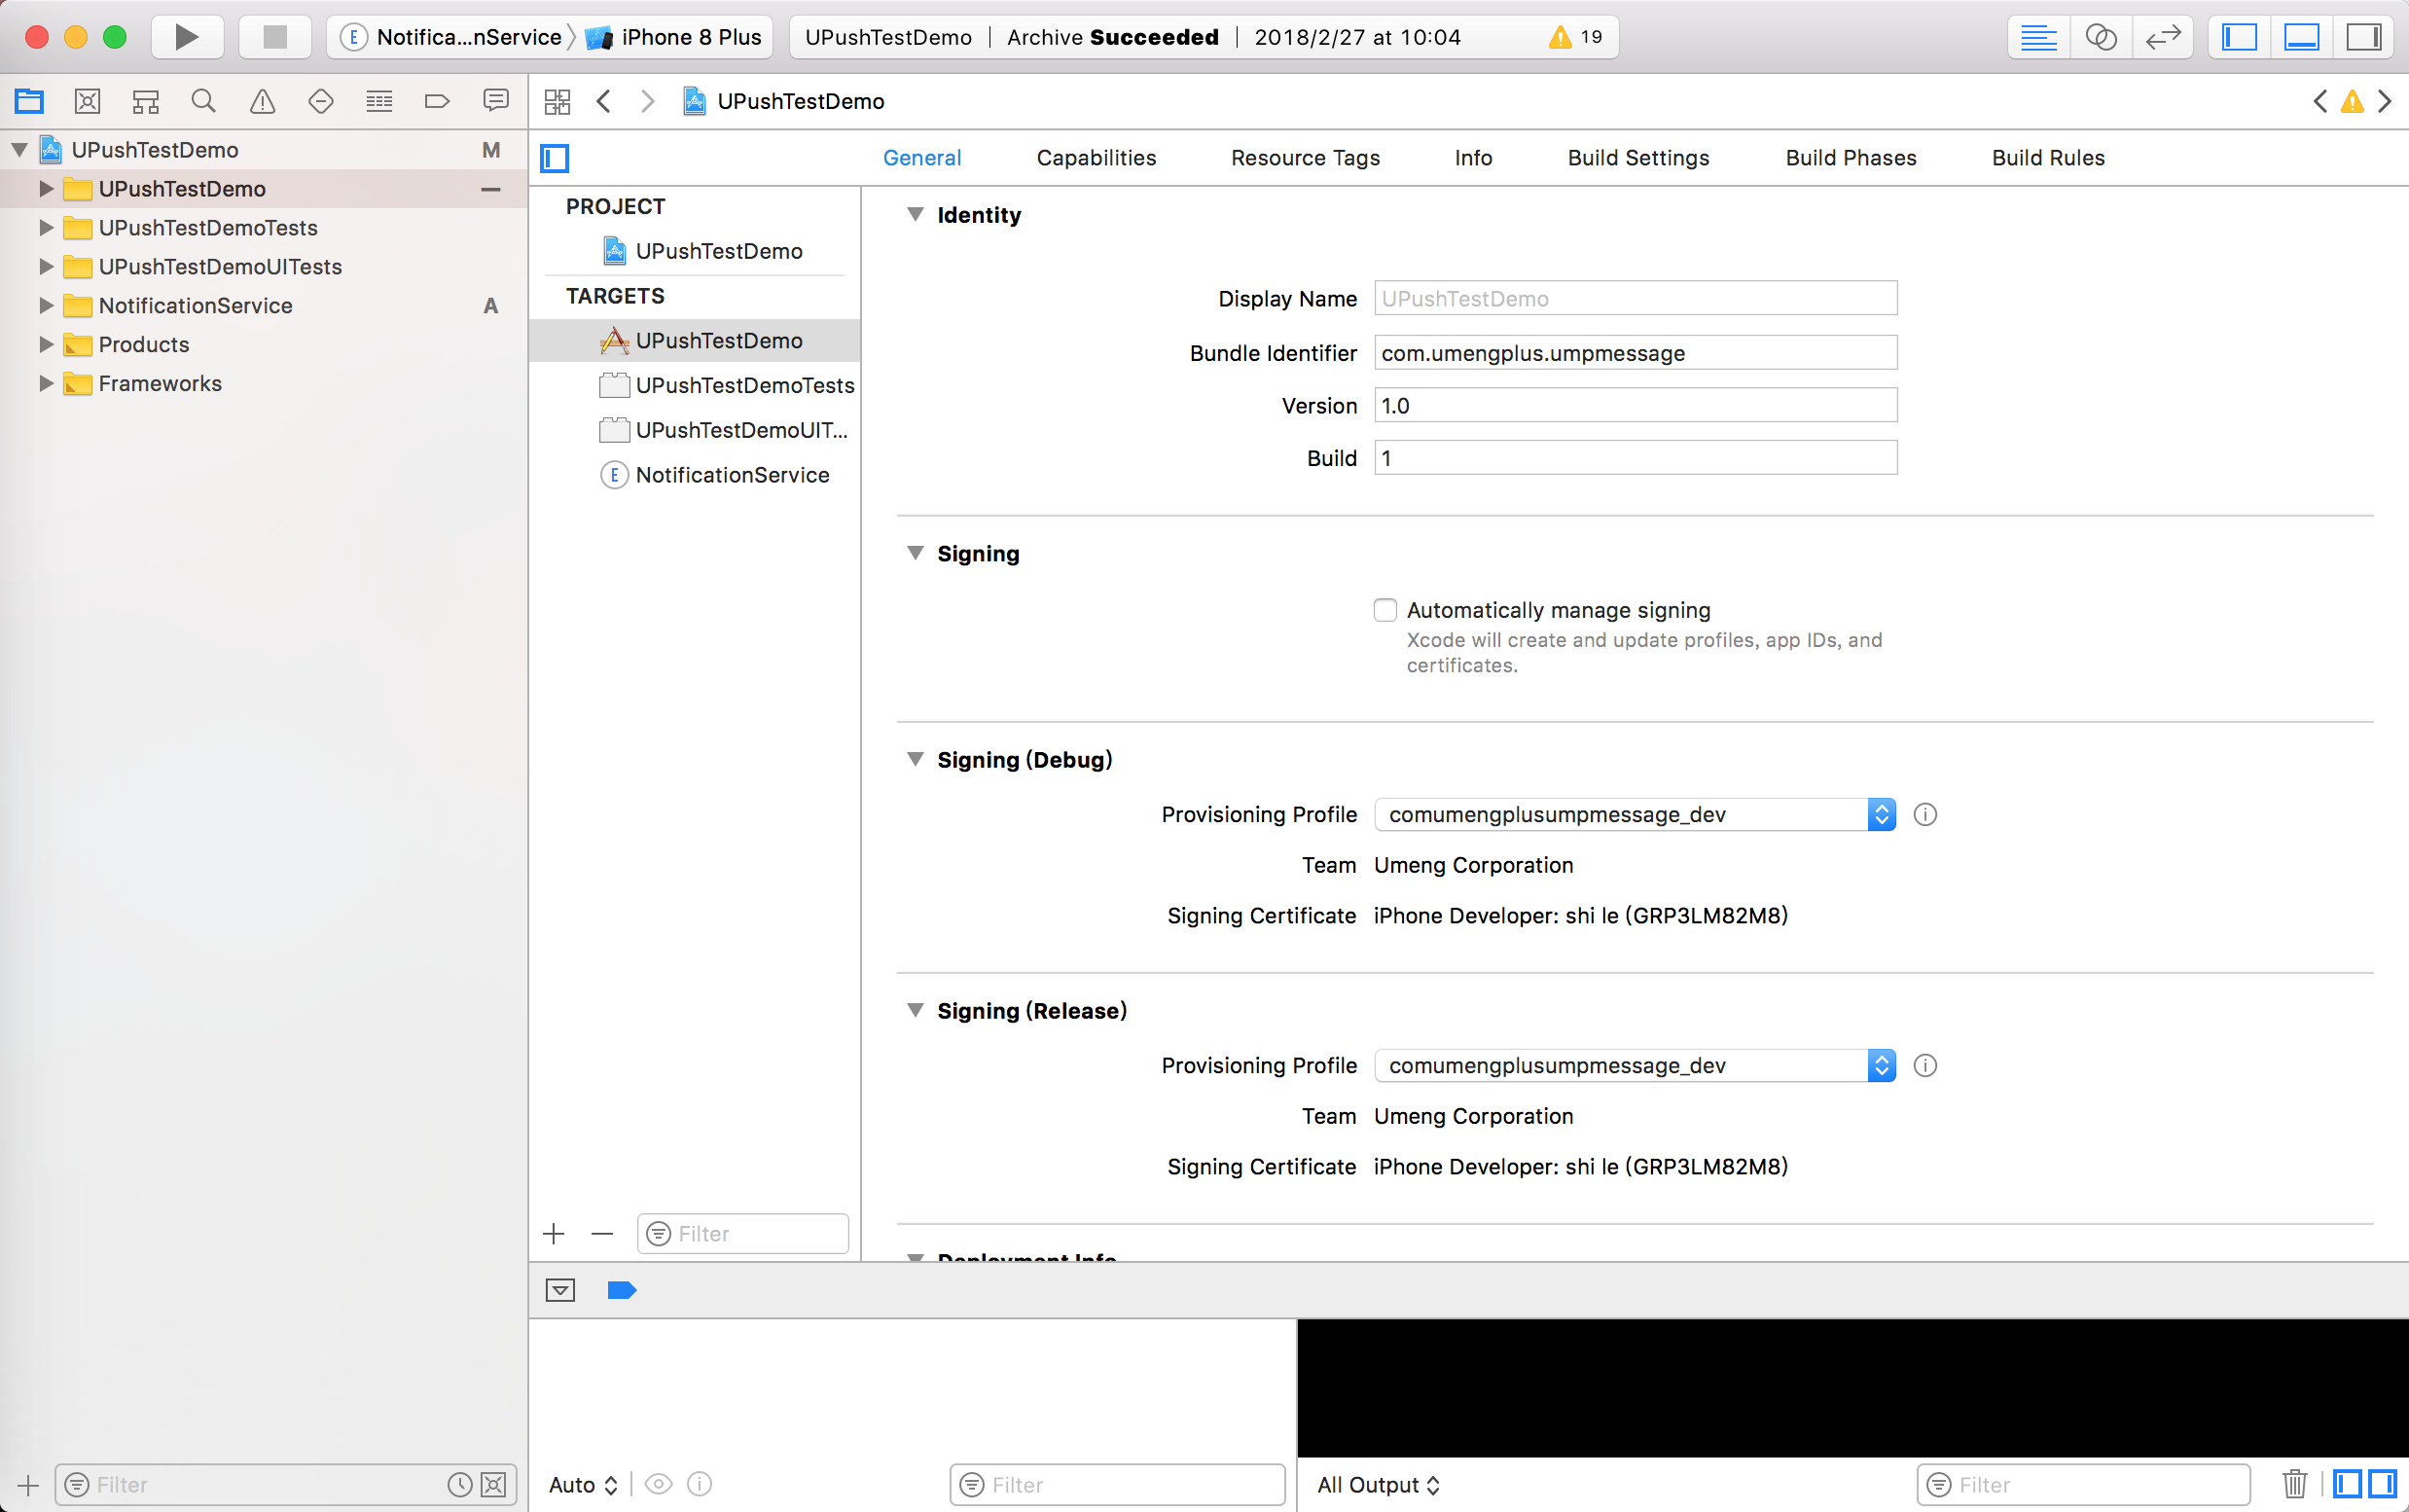
Task: Expand the Frameworks folder
Action: coord(46,384)
